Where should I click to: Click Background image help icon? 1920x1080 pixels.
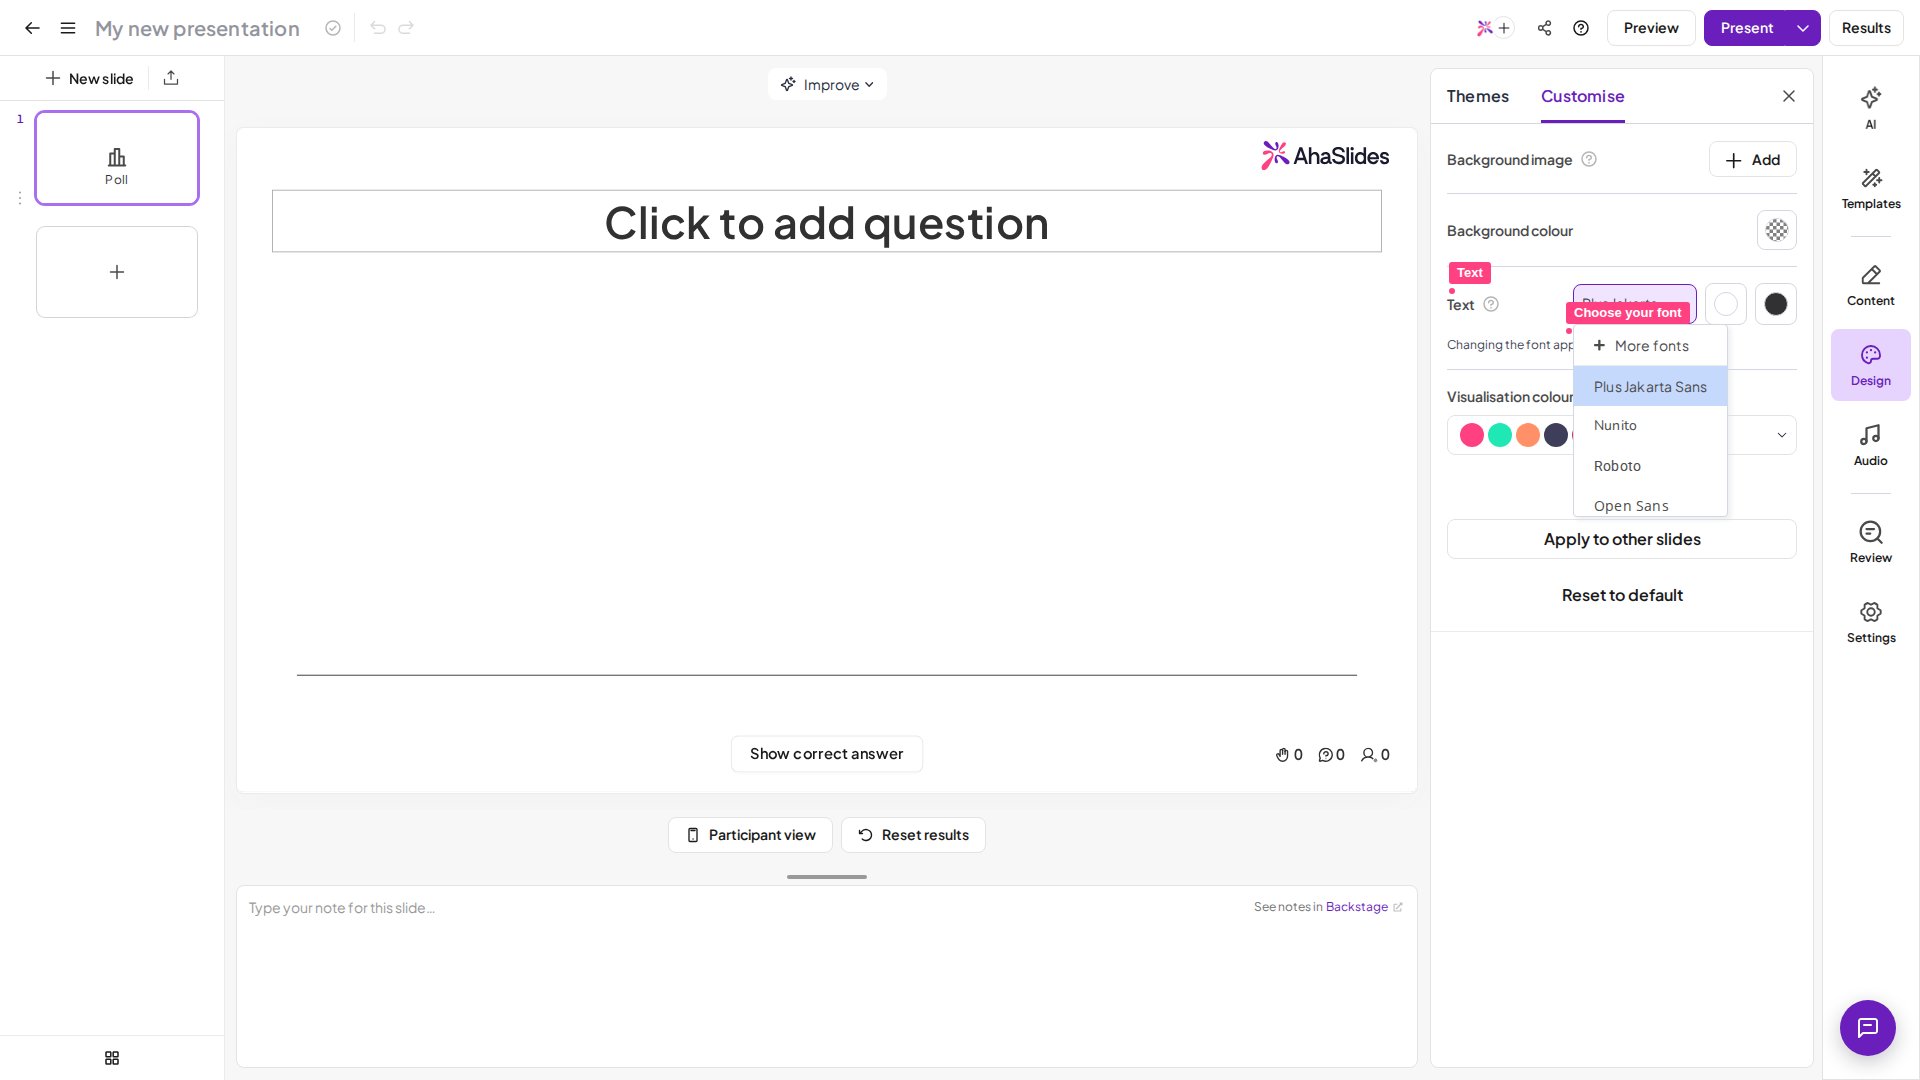tap(1589, 159)
